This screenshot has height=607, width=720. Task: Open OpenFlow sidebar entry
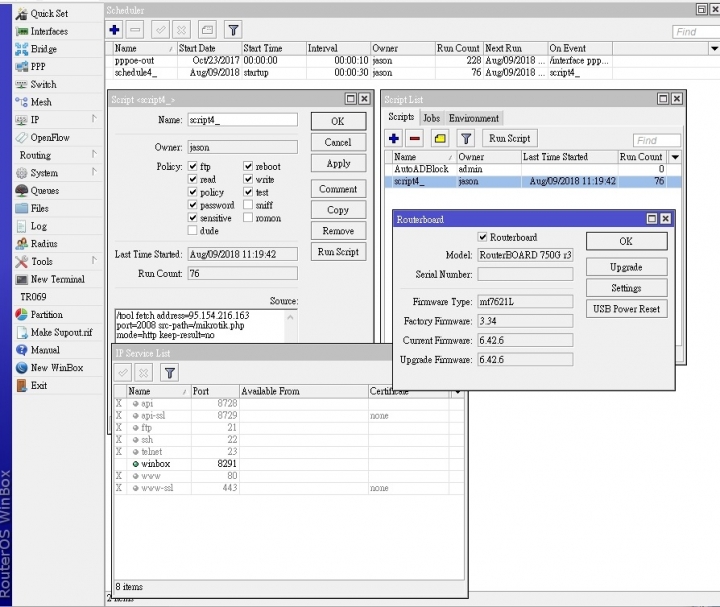50,138
